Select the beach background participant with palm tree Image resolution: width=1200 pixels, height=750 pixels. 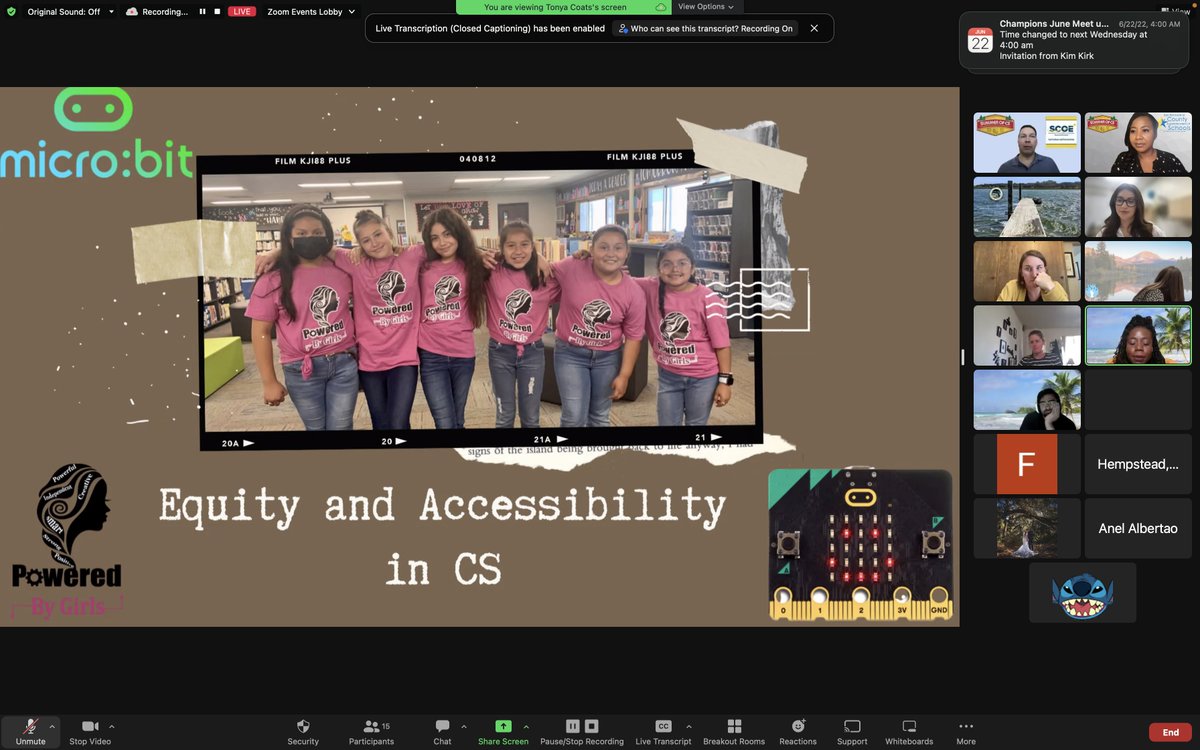[1027, 400]
